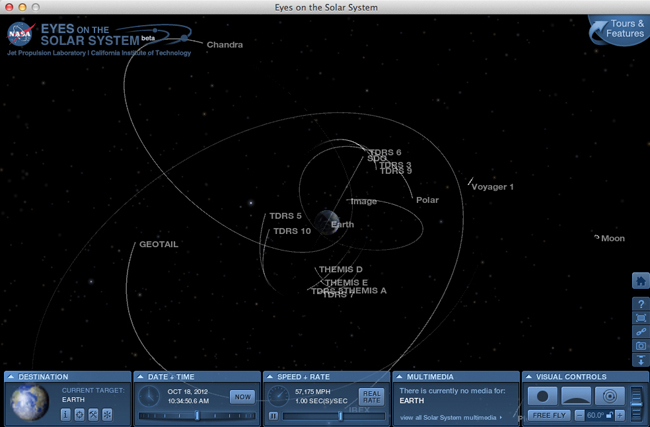Click the OCT 18, 2012 date text
Viewport: 650px width, 427px height.
pos(188,391)
